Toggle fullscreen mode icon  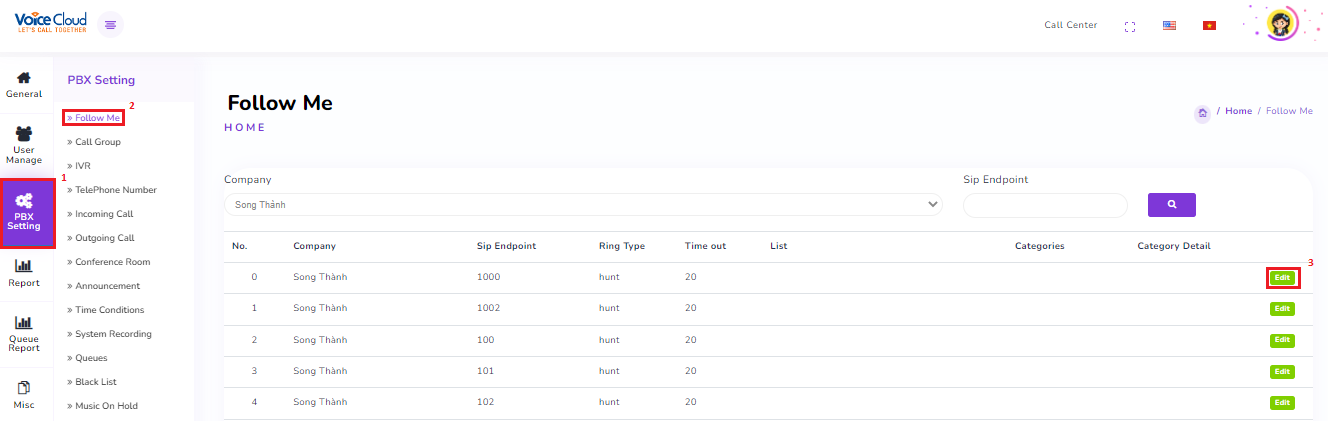pos(1131,26)
